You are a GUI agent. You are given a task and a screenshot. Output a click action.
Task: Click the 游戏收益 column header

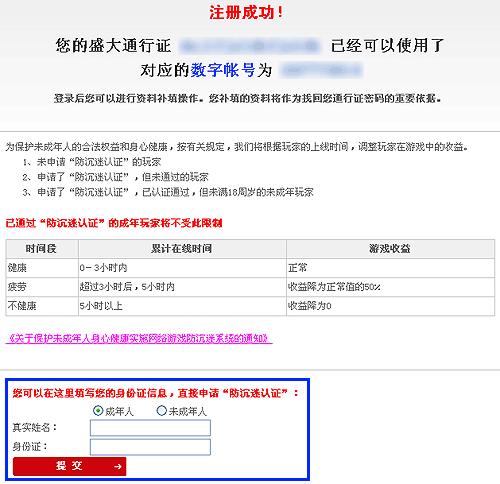(x=390, y=249)
